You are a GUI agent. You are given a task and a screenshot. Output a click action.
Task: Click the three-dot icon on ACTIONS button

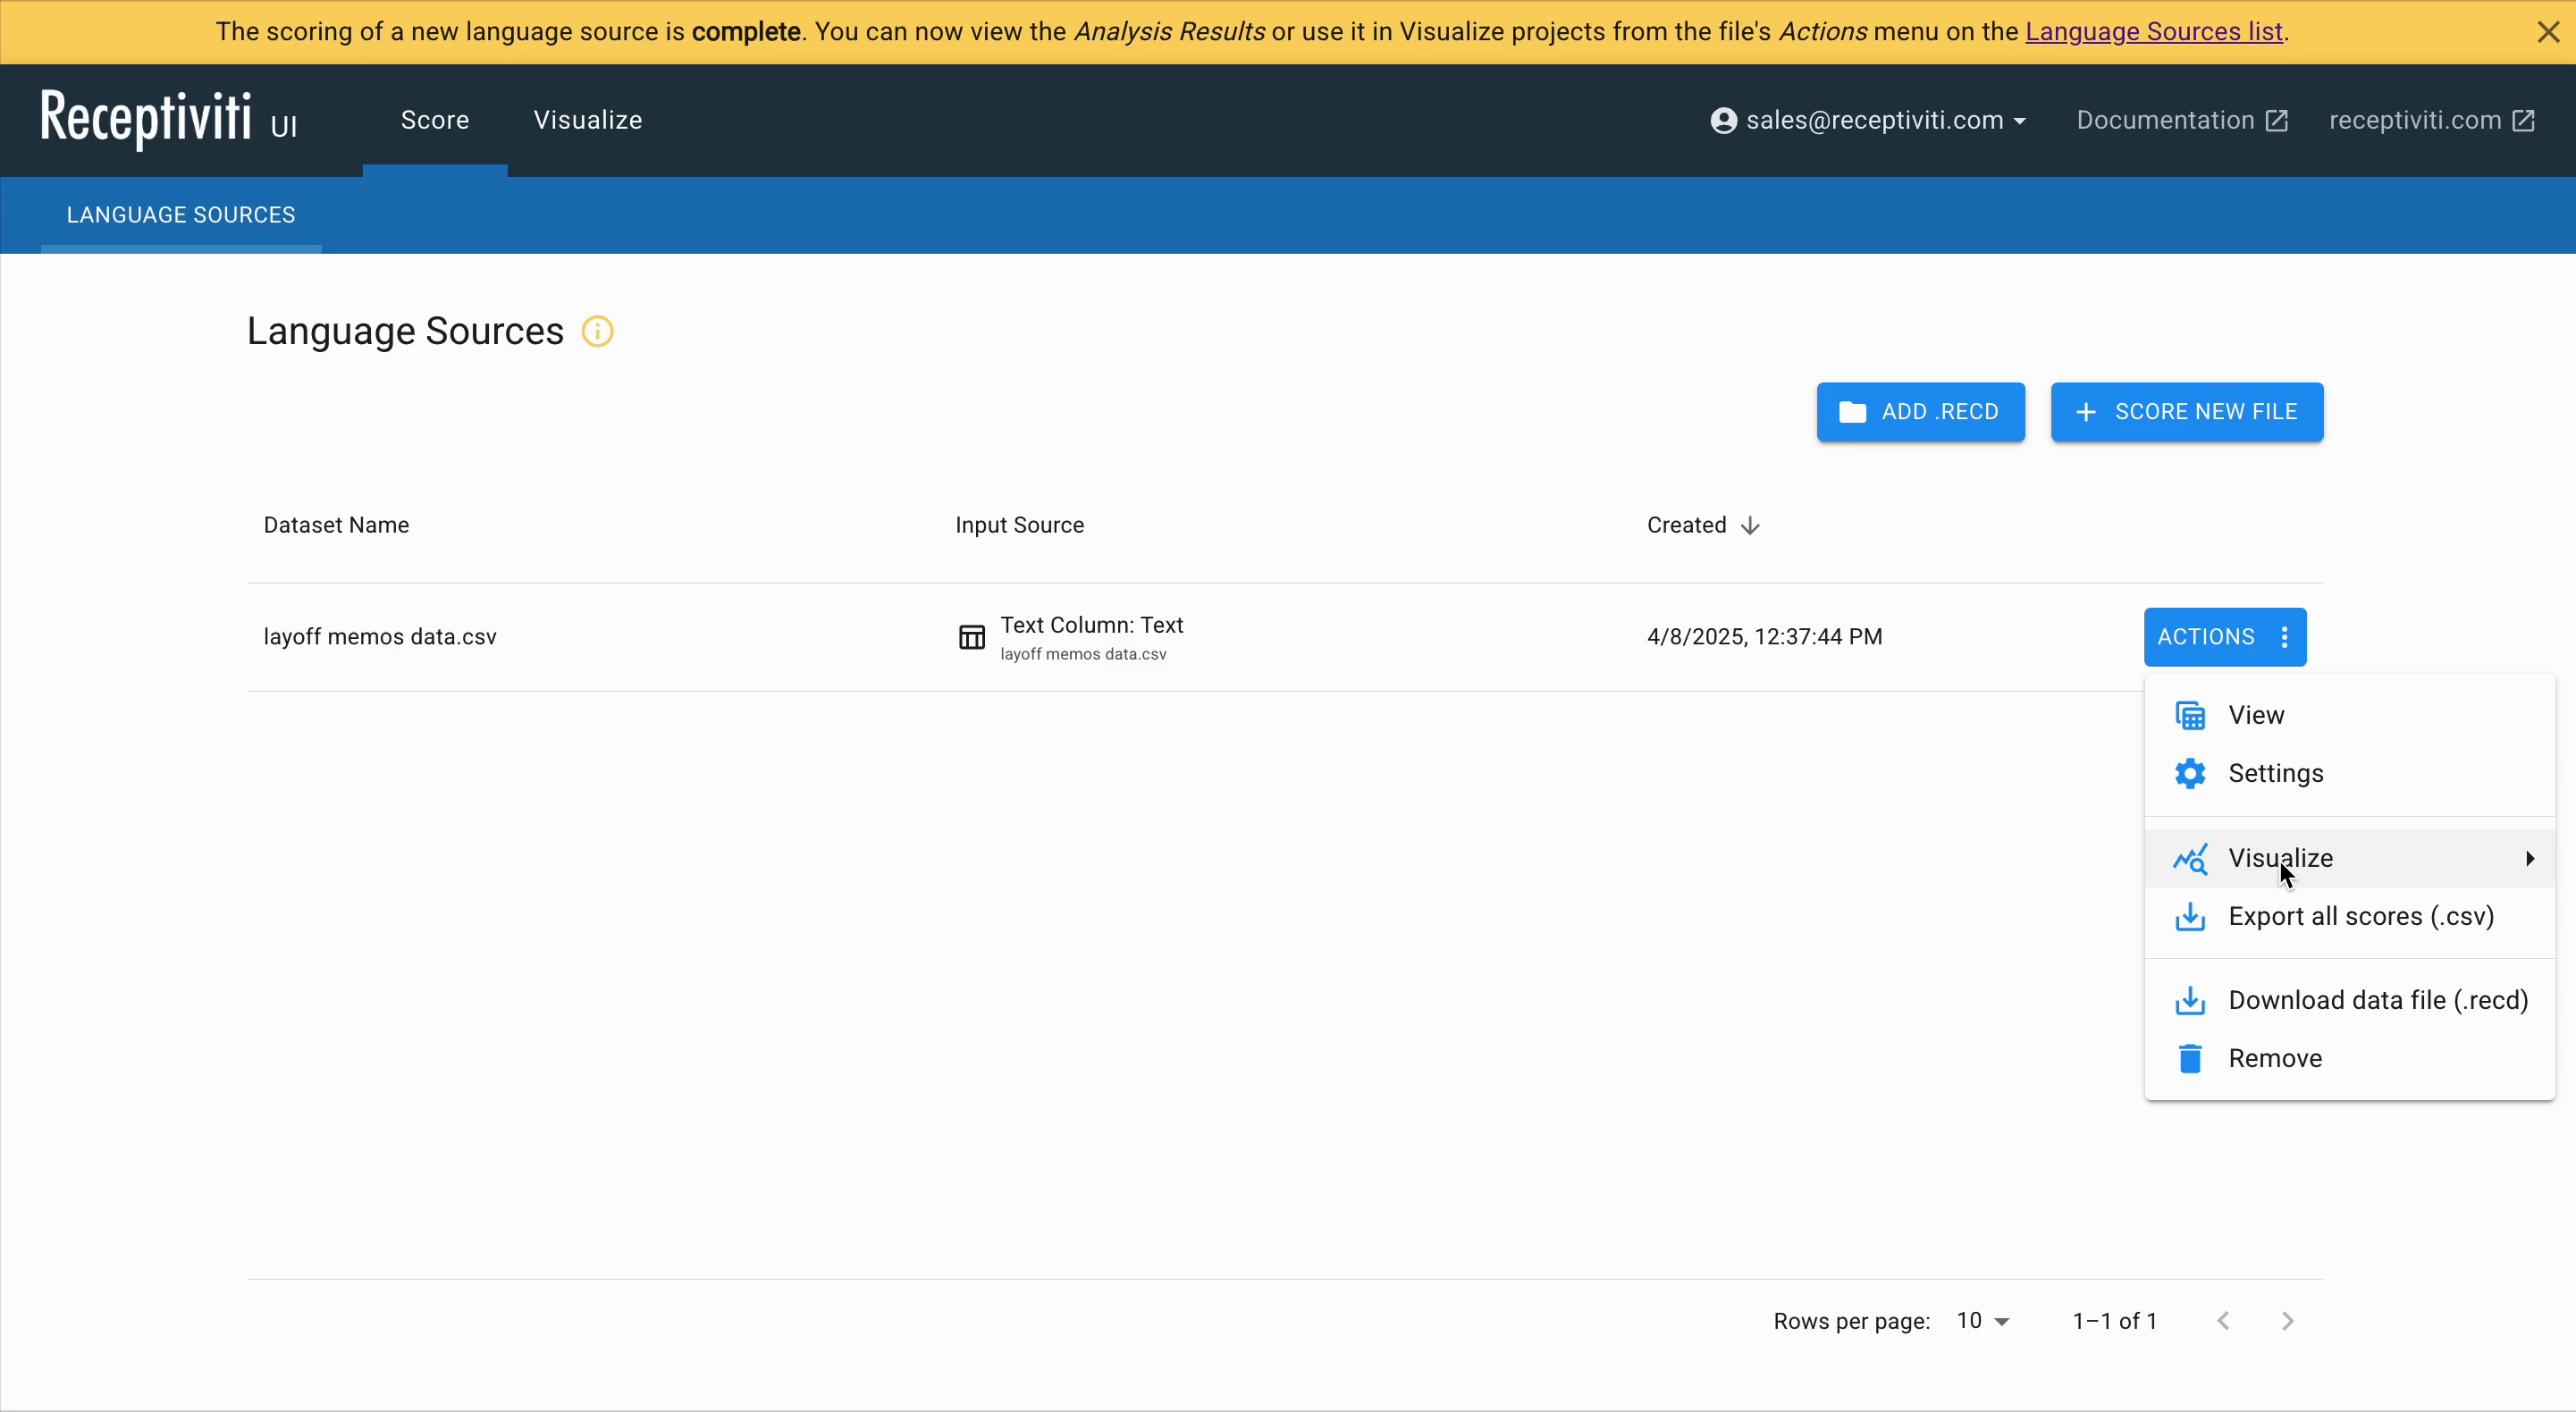[2285, 637]
